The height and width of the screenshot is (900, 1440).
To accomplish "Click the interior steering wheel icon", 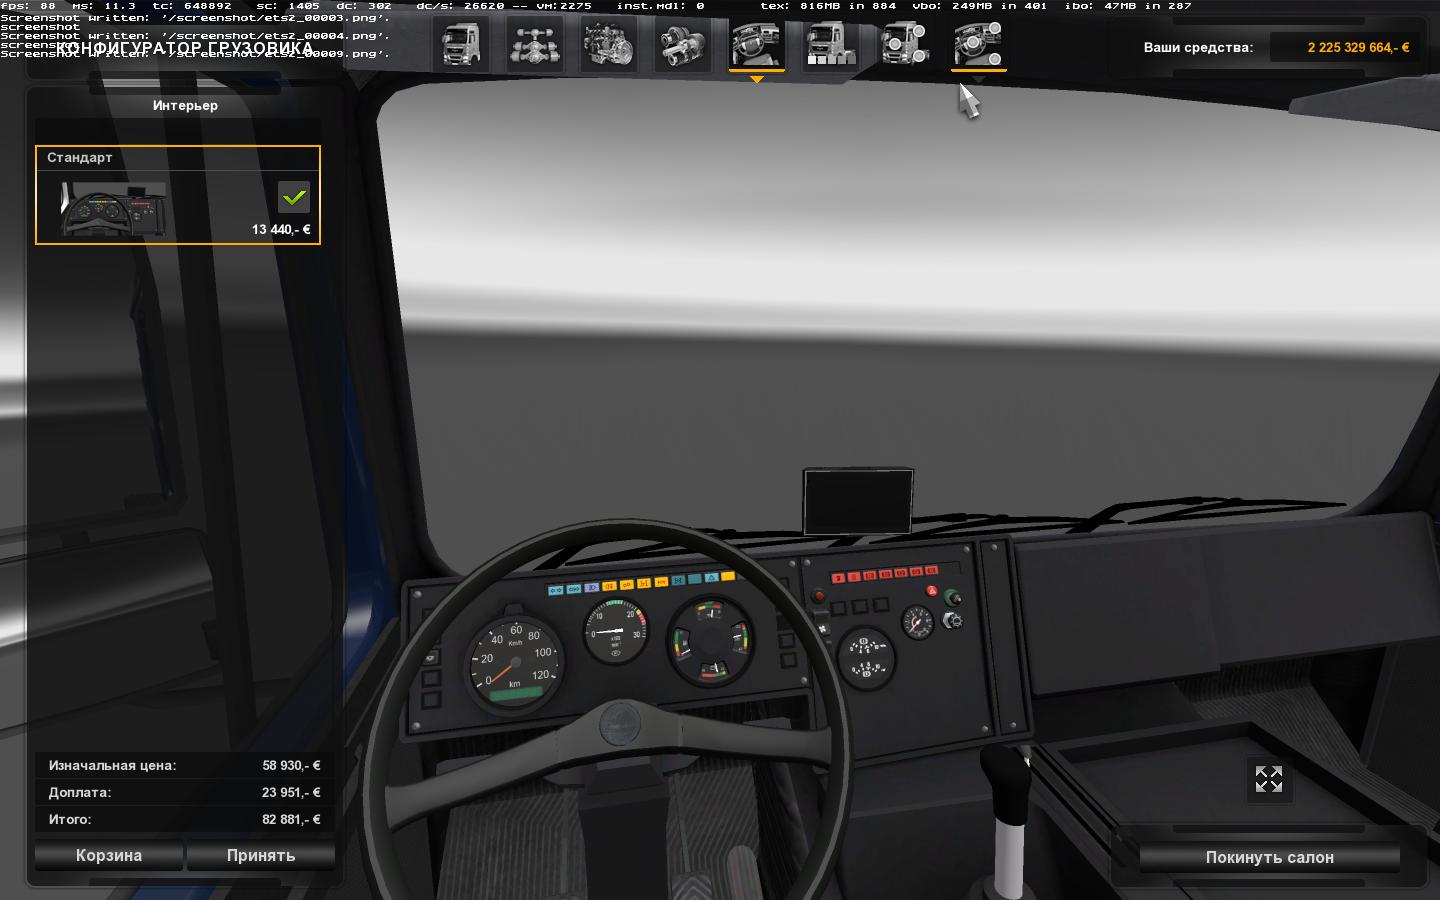I will tap(757, 45).
